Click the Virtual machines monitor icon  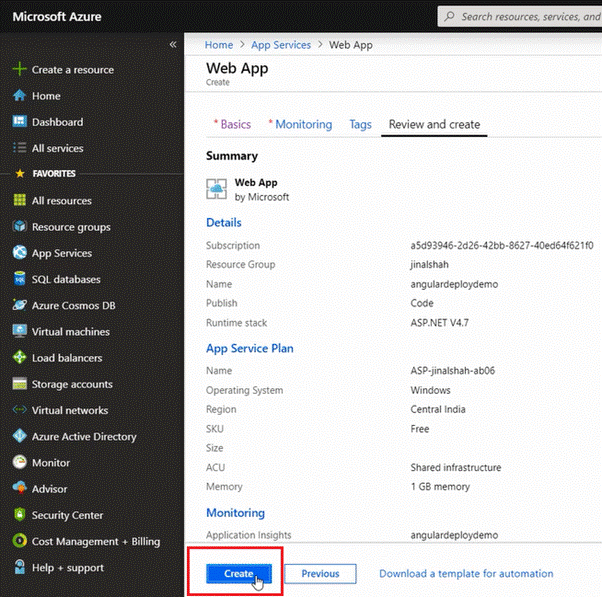pos(20,331)
